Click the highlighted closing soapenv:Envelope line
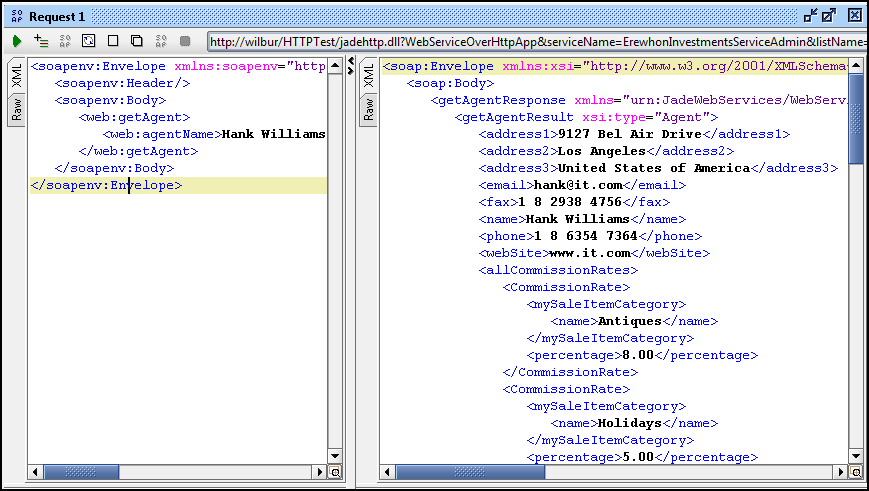The height and width of the screenshot is (491, 869). click(x=178, y=185)
